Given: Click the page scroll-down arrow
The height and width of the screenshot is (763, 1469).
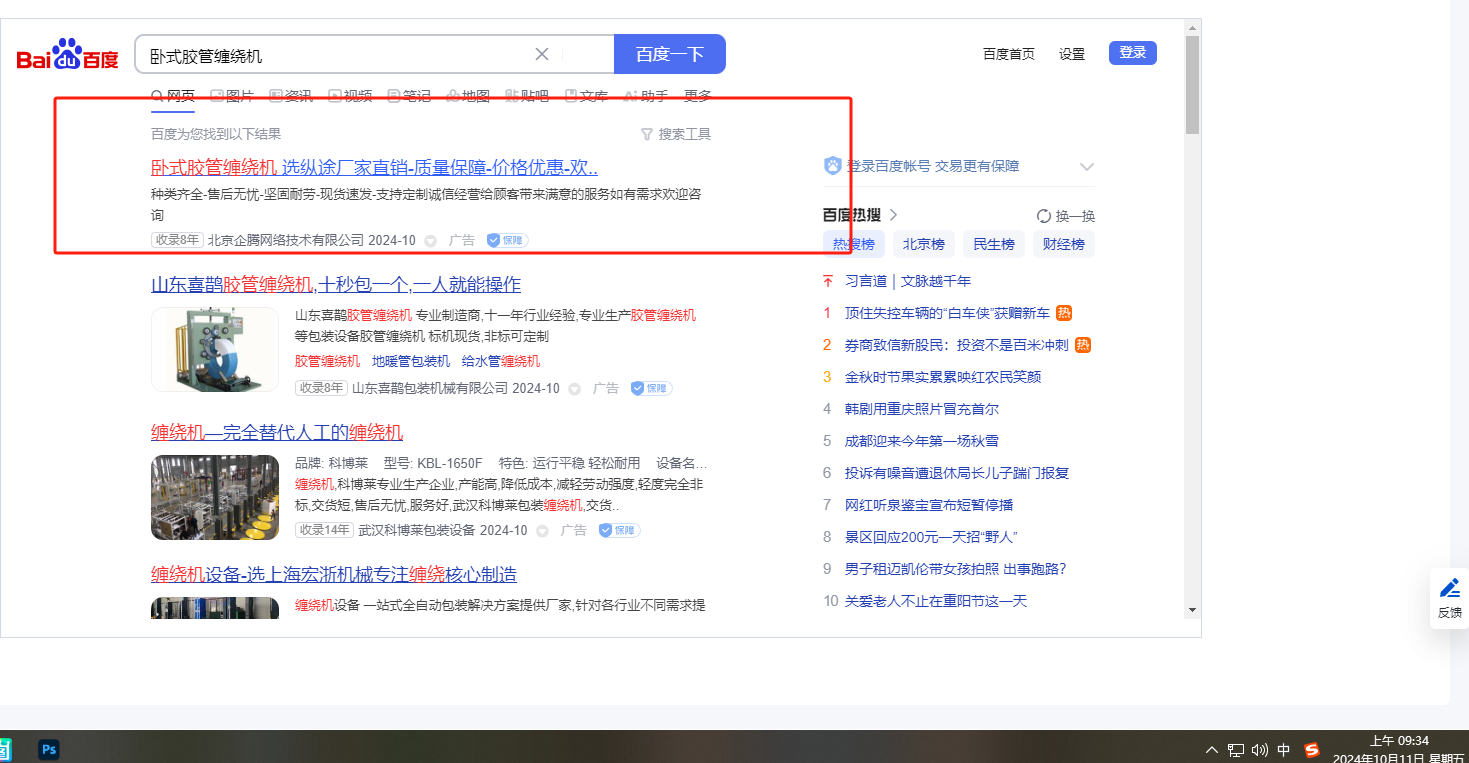Looking at the screenshot, I should coord(1192,610).
